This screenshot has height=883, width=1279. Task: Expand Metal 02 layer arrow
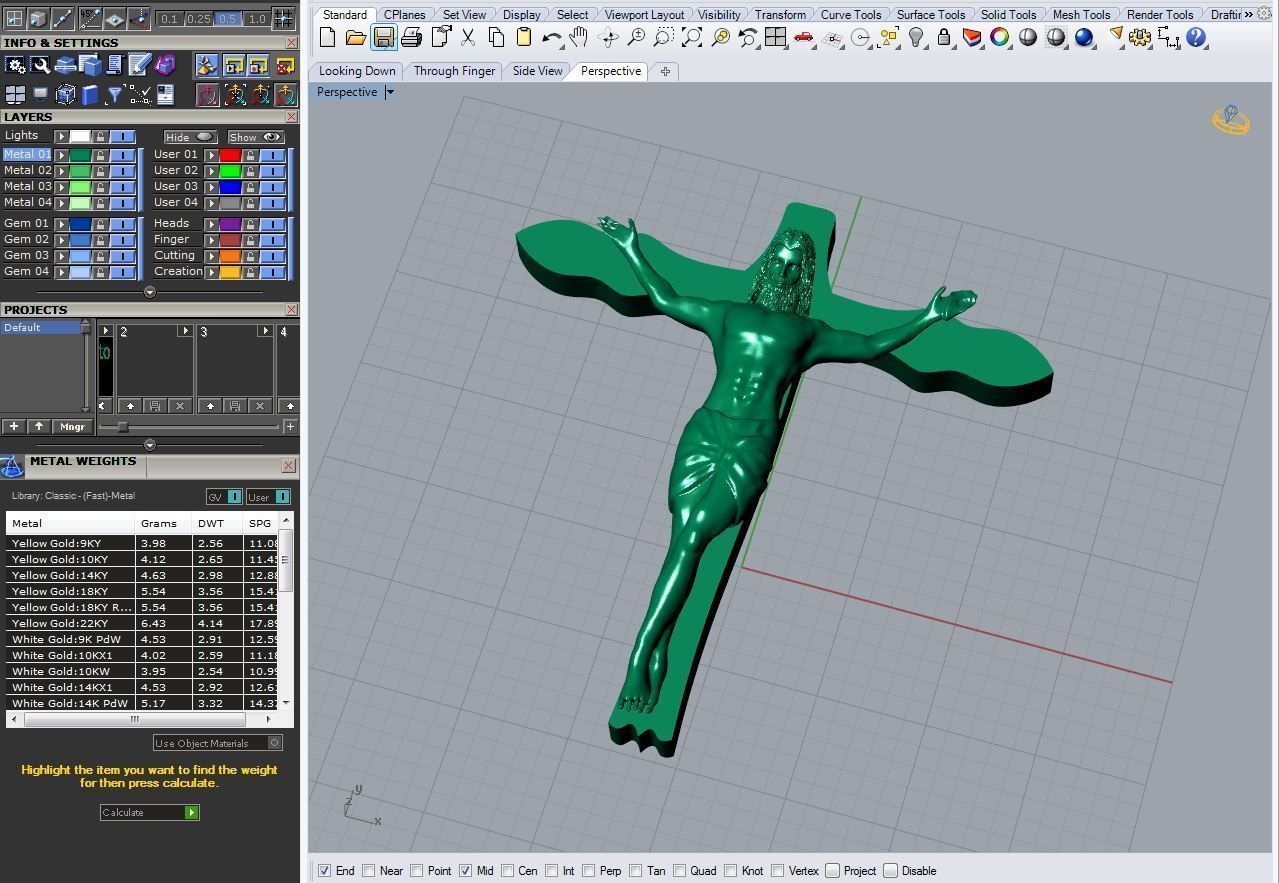[61, 171]
